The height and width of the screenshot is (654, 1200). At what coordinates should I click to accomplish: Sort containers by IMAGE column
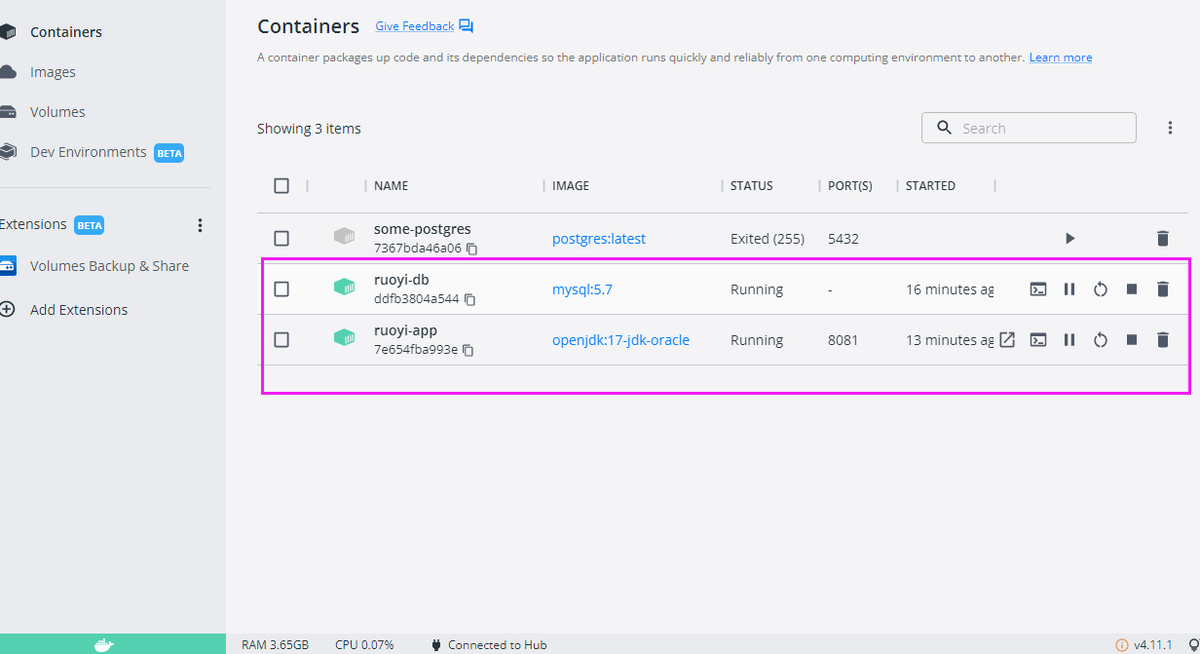click(x=571, y=186)
